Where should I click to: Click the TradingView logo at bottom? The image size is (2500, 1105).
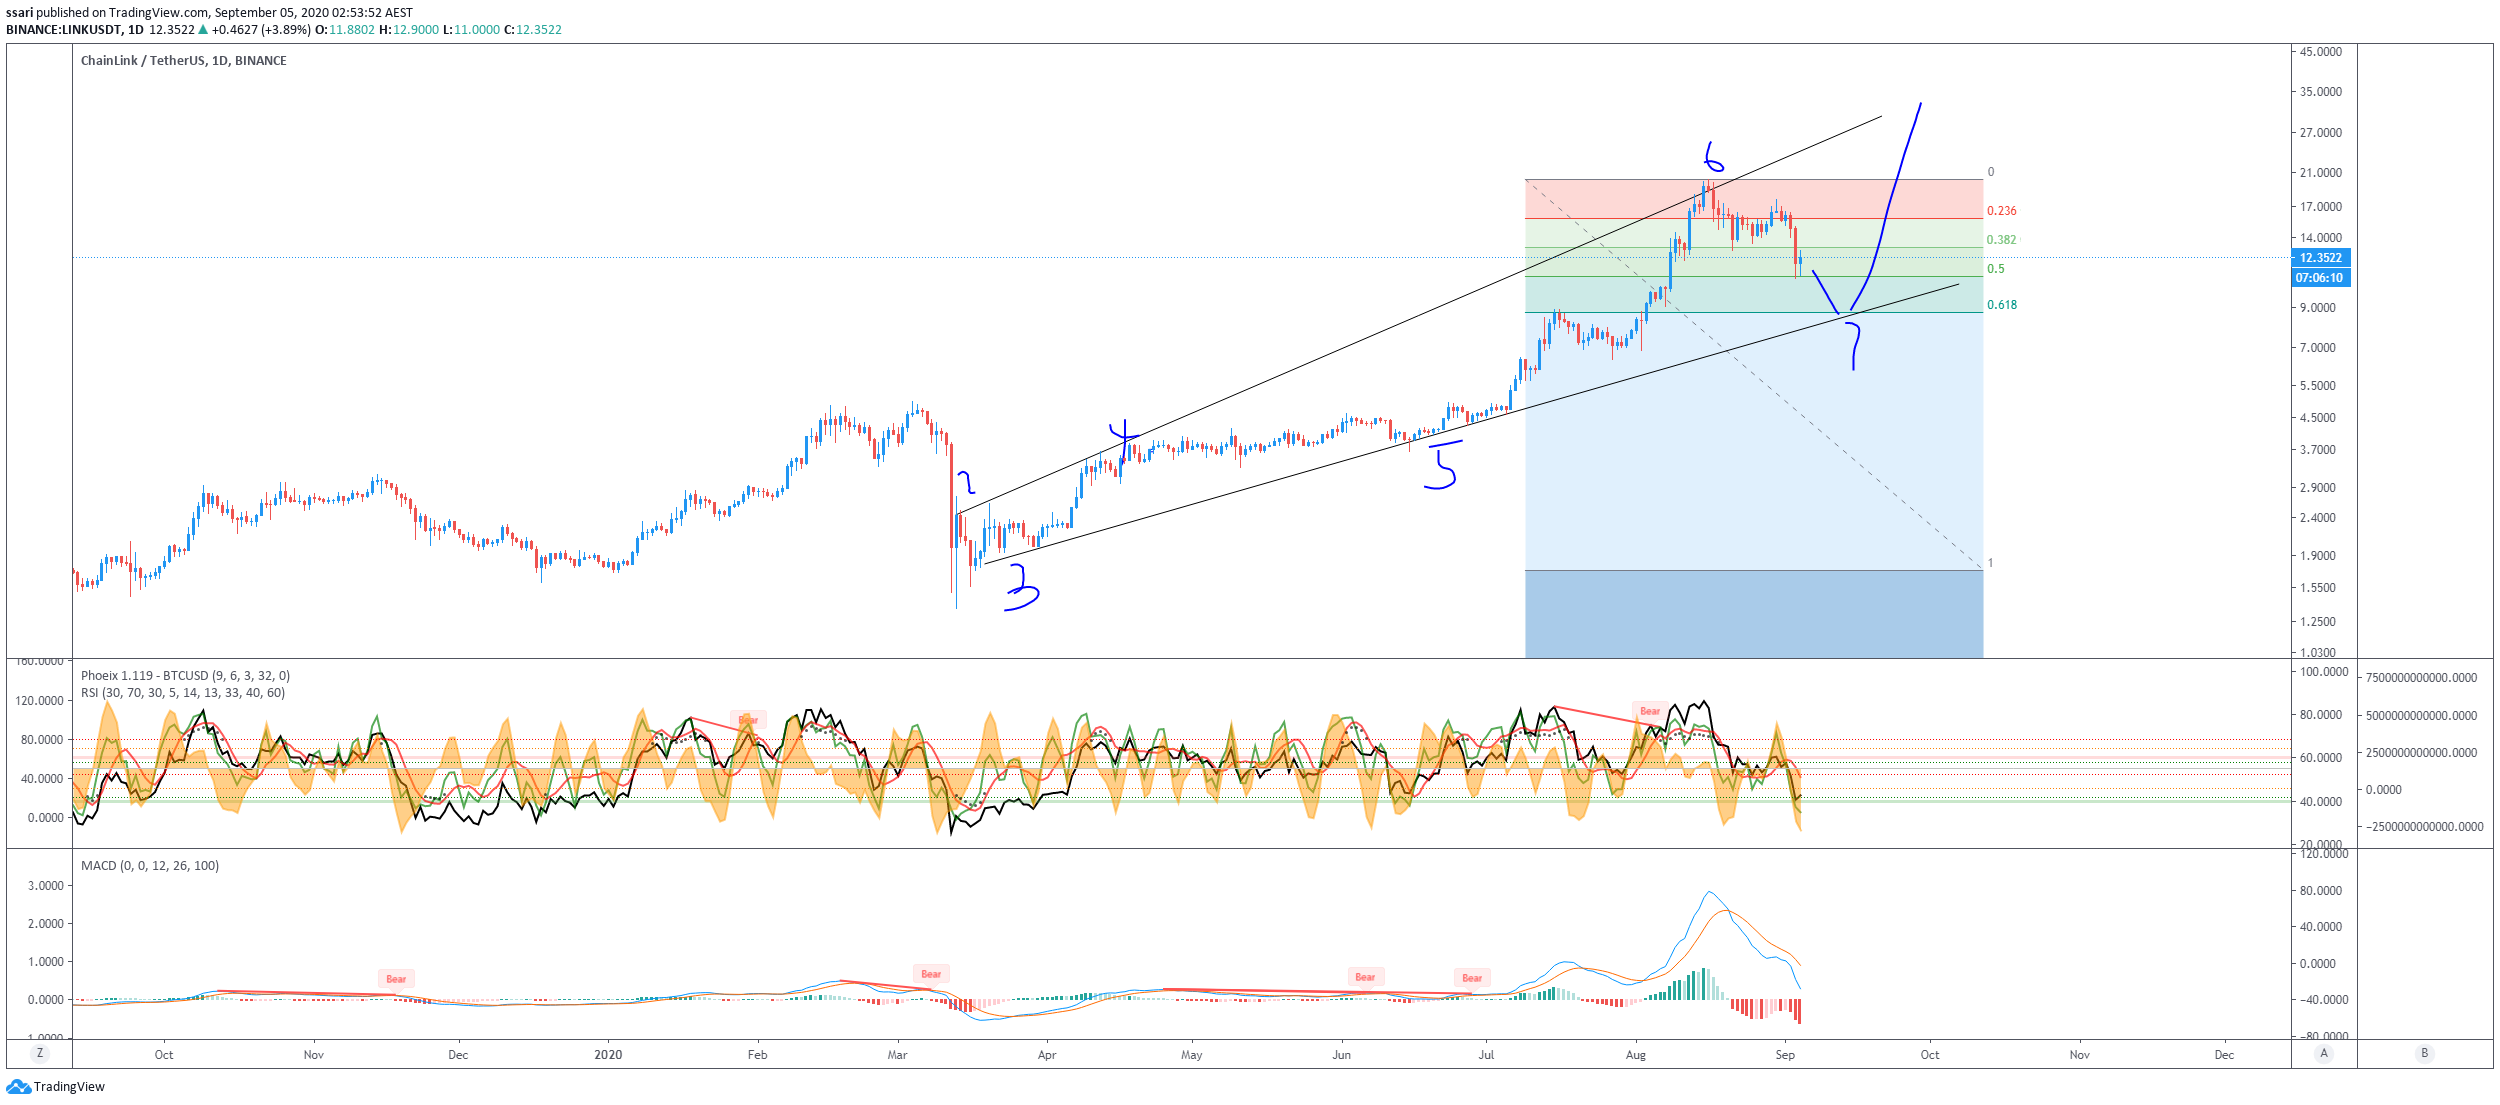point(56,1087)
